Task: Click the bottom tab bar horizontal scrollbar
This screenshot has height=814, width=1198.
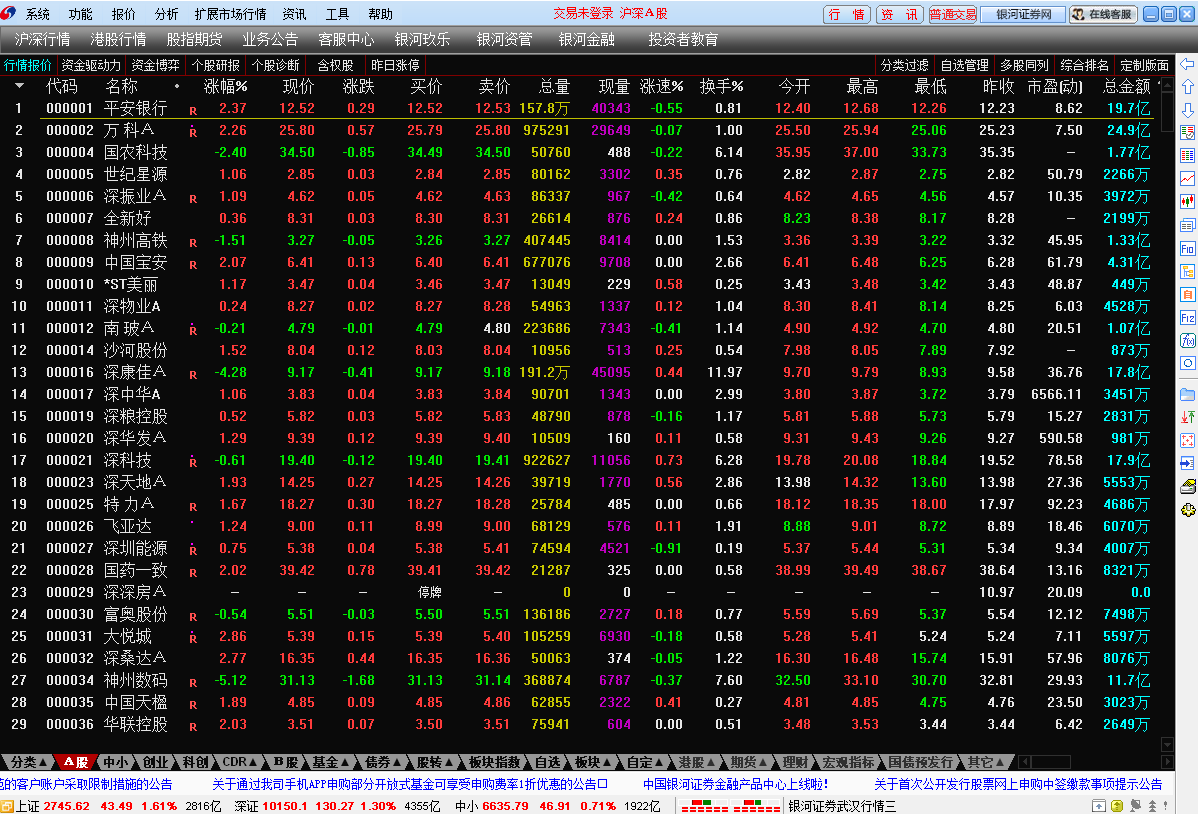Action: [1096, 762]
